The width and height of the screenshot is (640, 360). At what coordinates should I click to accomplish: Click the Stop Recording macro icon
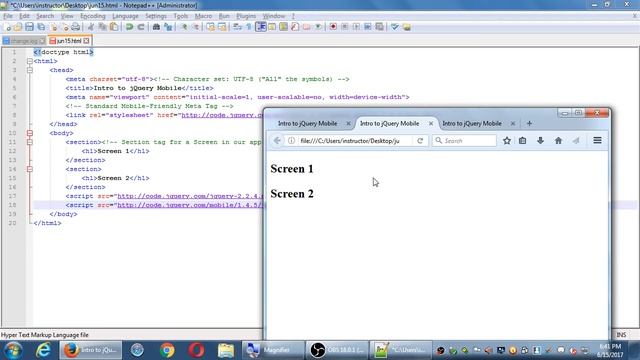pos(344,27)
